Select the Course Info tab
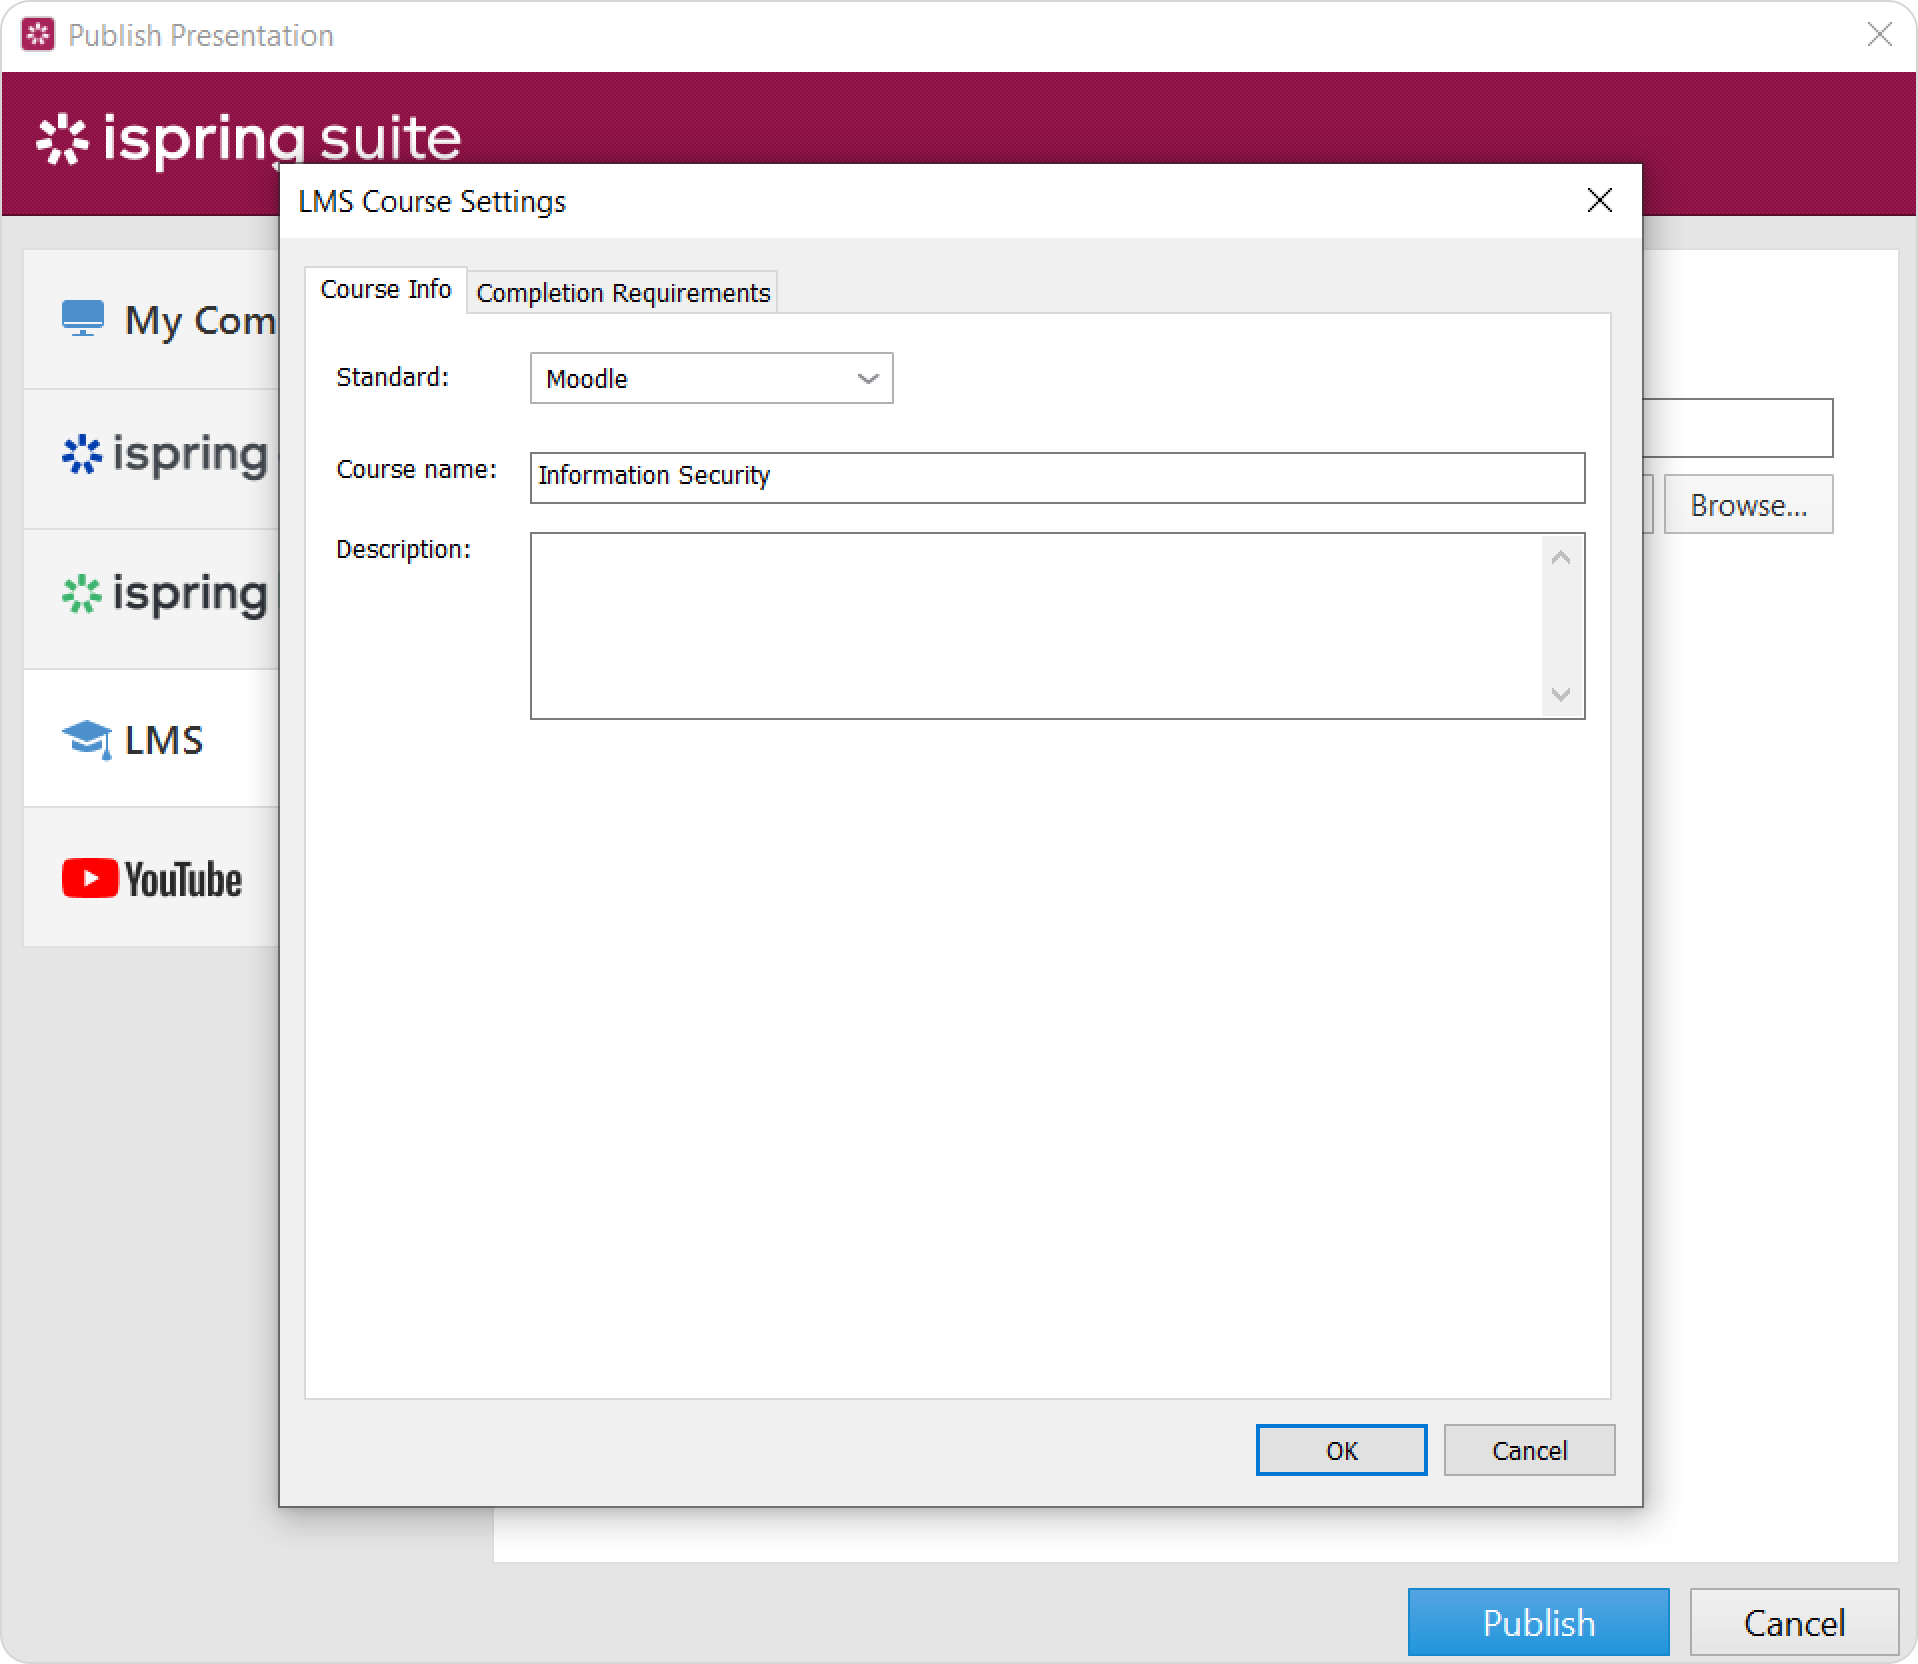Image resolution: width=1918 pixels, height=1664 pixels. click(386, 290)
